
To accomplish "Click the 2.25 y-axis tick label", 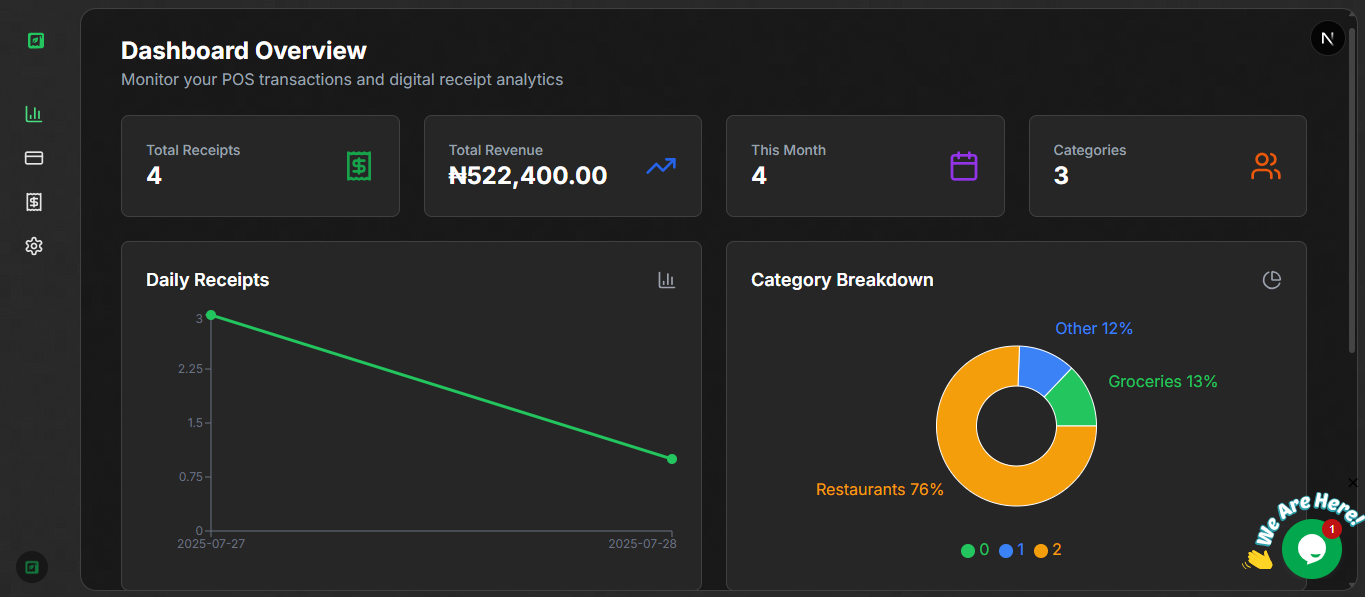I will coord(191,369).
